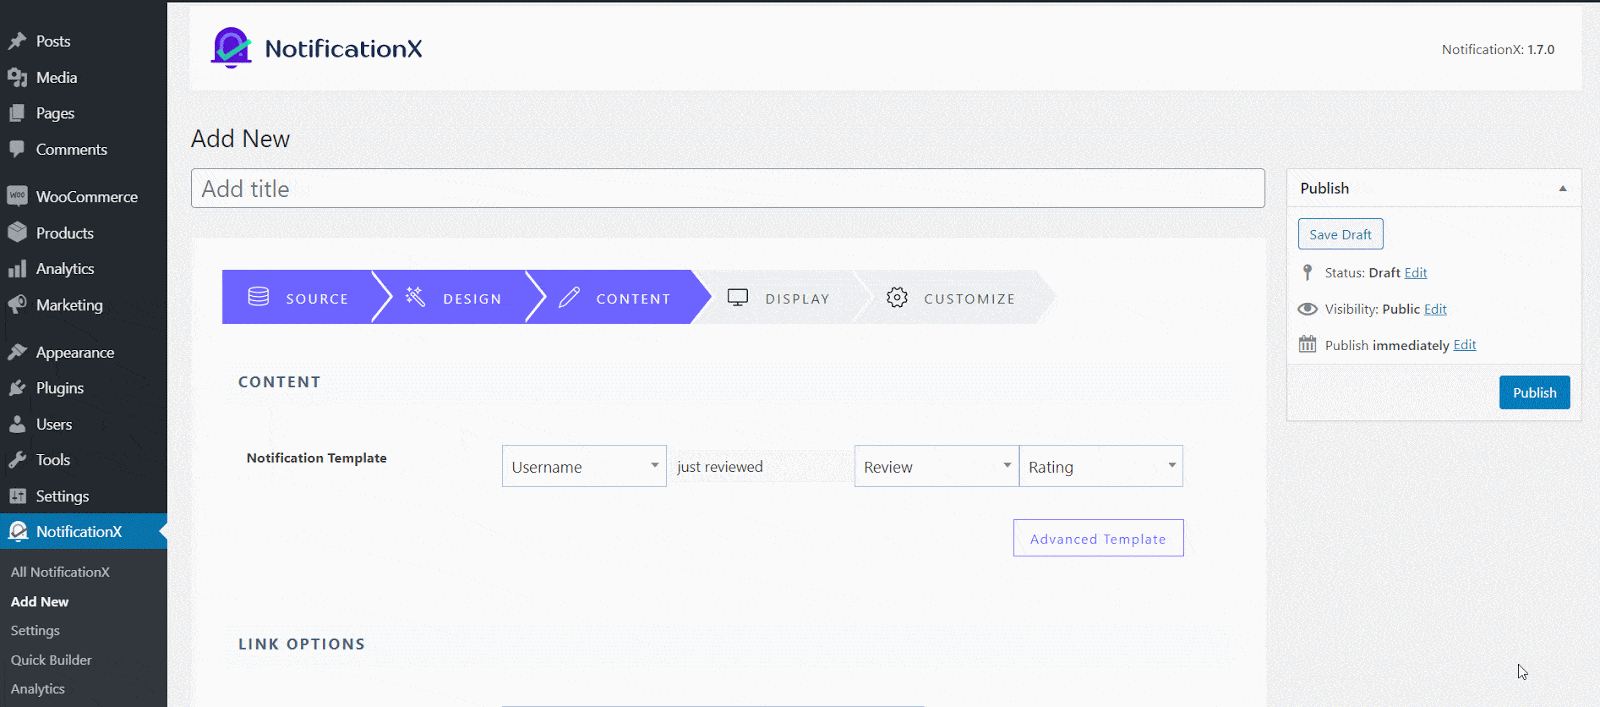The width and height of the screenshot is (1600, 707).
Task: Open Marketing menu label
Action: [69, 304]
